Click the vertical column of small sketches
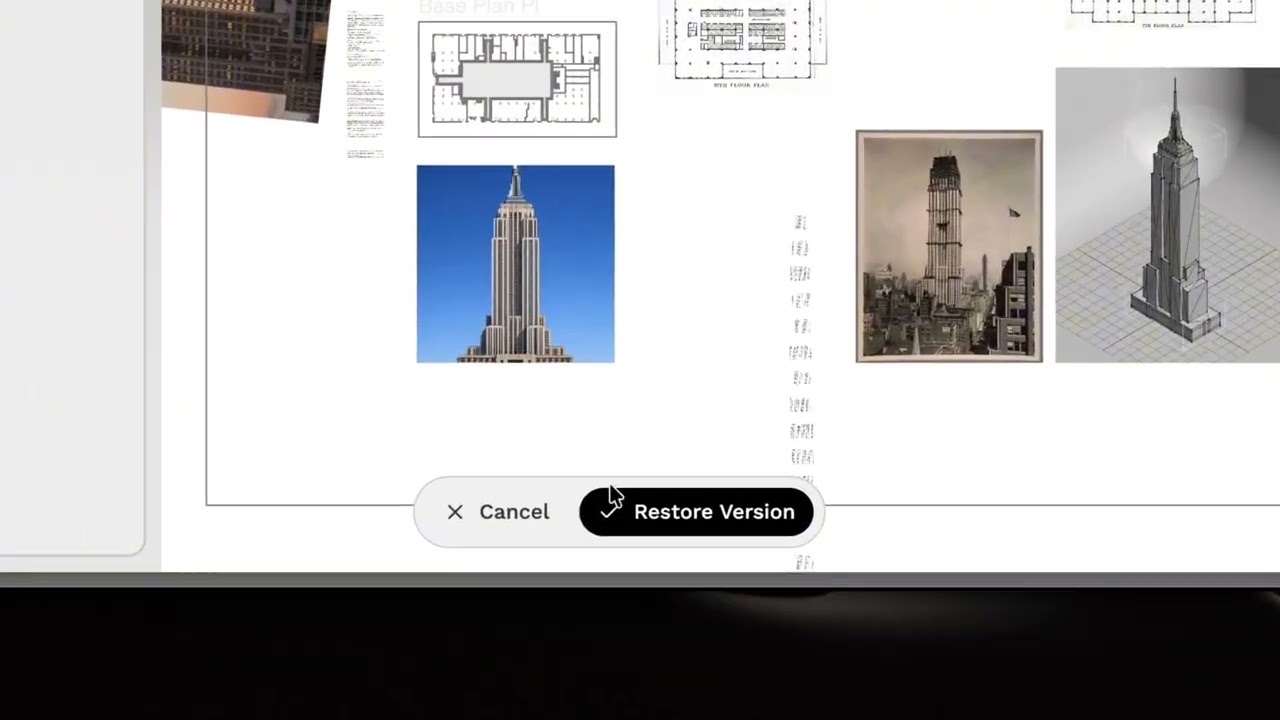Viewport: 1280px width, 720px height. 802,390
